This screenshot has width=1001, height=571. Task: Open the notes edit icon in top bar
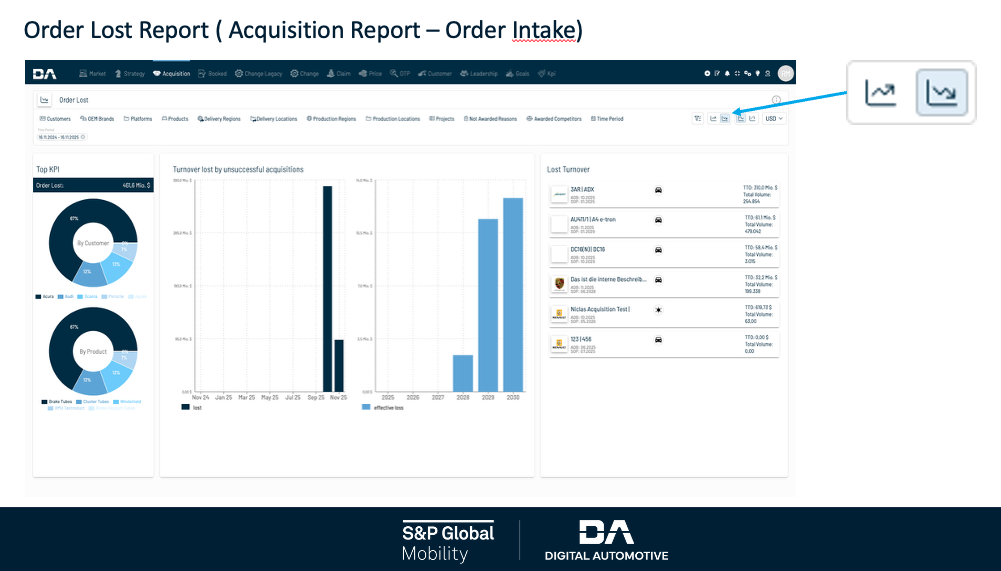717,73
